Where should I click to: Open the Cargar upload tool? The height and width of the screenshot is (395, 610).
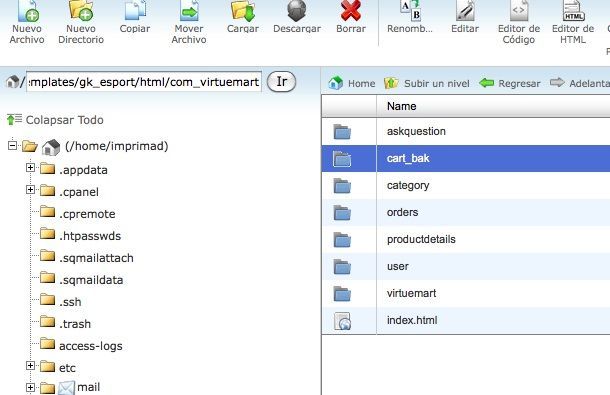pos(243,17)
